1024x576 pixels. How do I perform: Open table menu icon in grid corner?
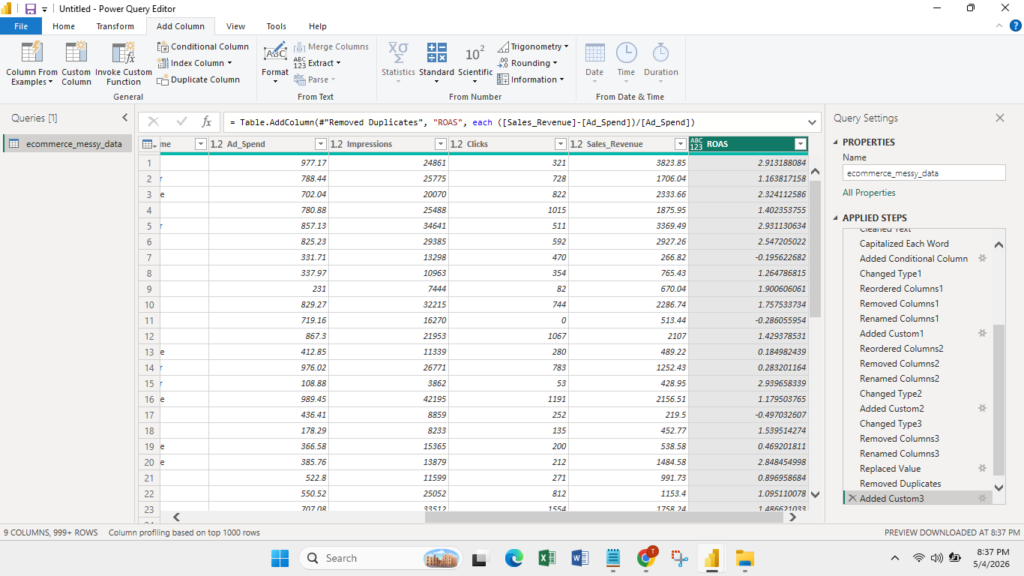tap(149, 144)
